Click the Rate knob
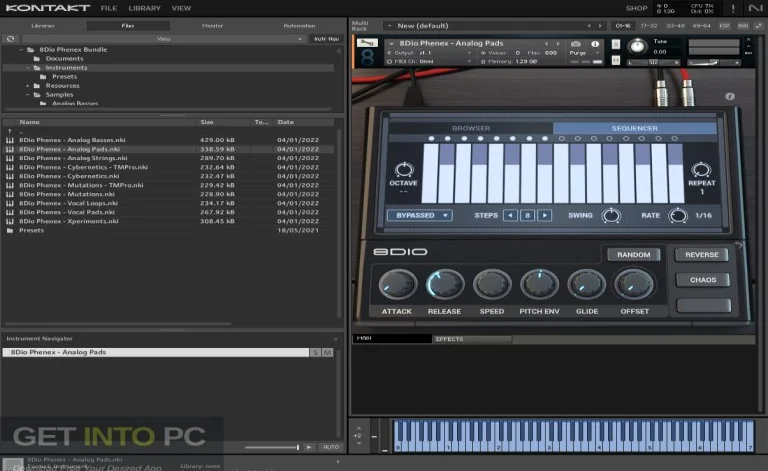The width and height of the screenshot is (768, 471). coord(678,215)
